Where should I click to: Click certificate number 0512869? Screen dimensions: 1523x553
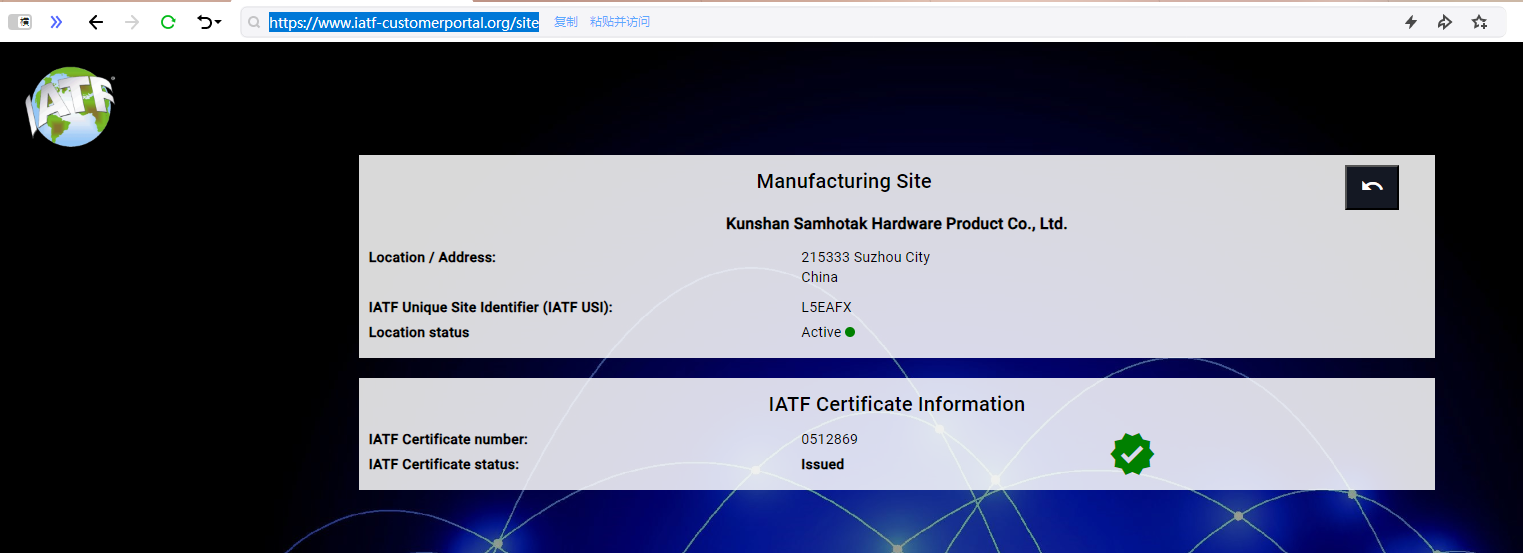[x=829, y=439]
